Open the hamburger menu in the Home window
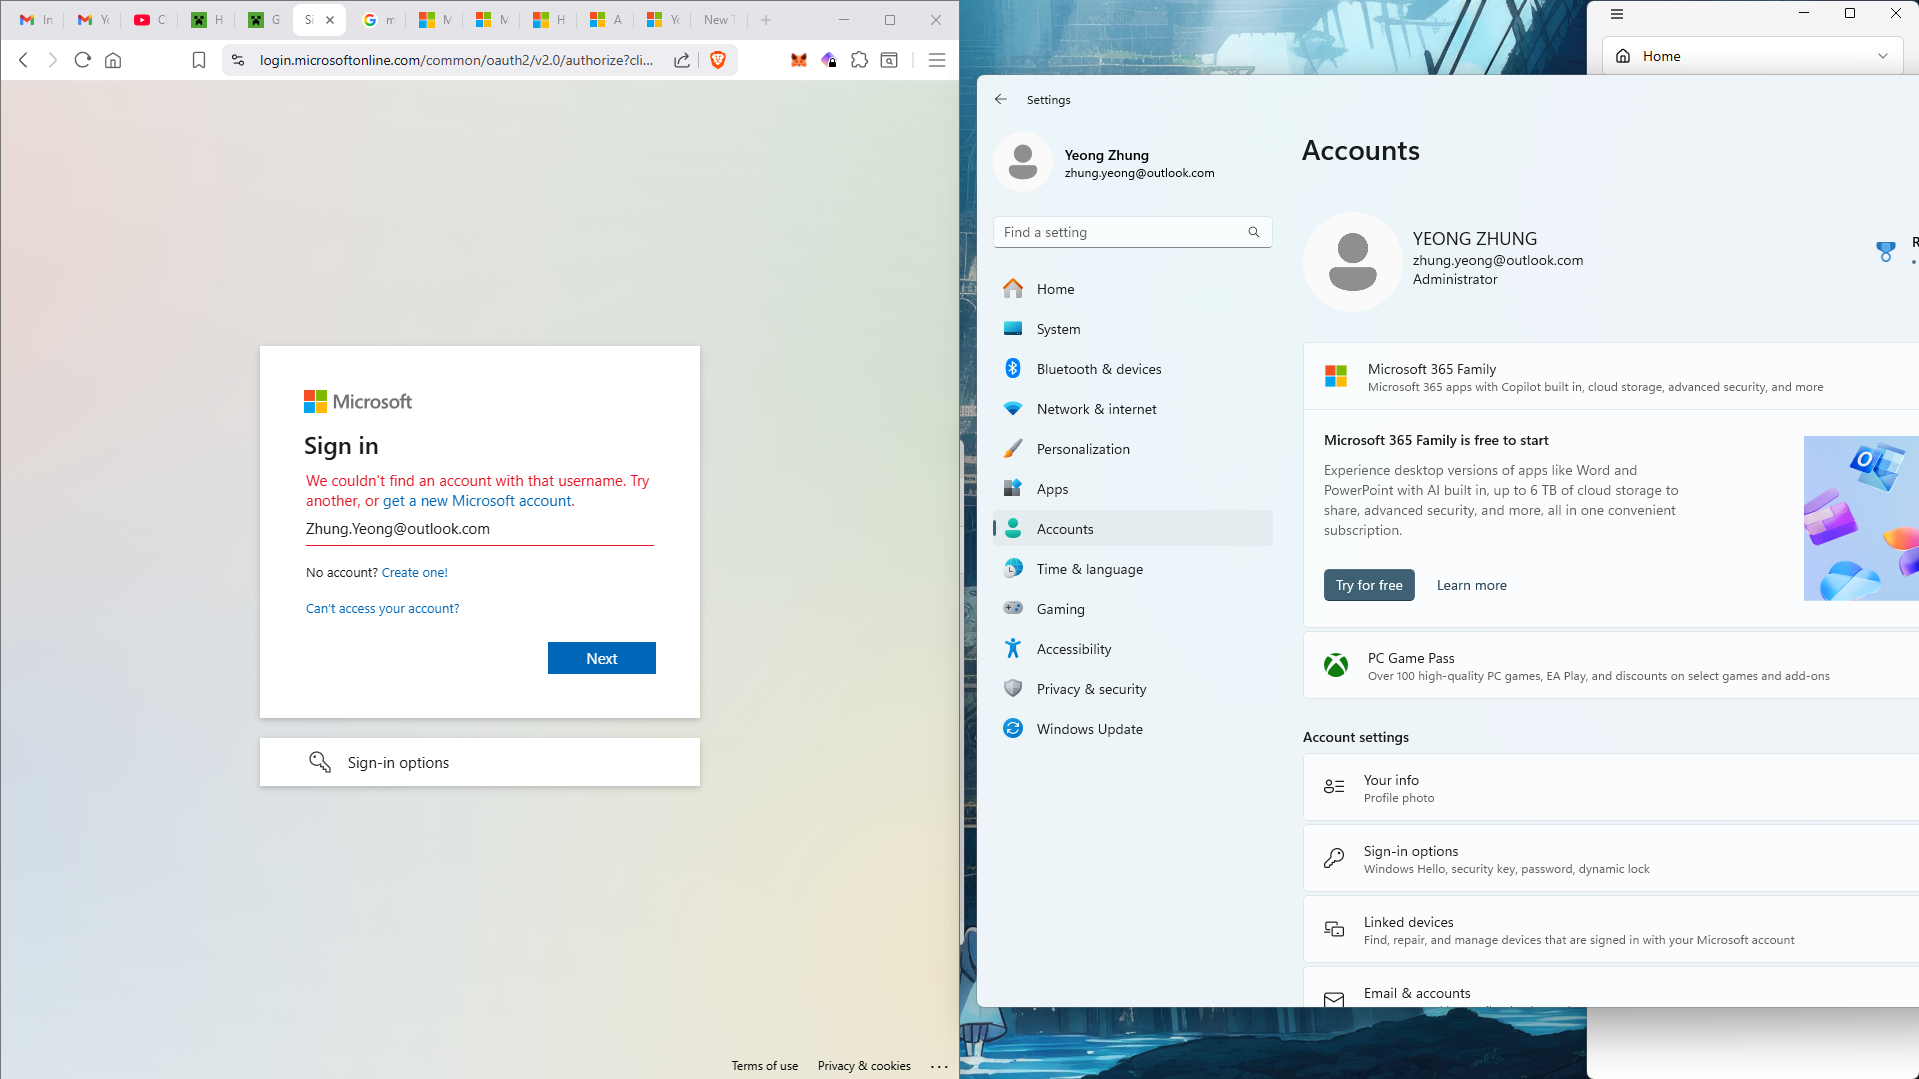Screen dimensions: 1919x1079 tap(1617, 14)
